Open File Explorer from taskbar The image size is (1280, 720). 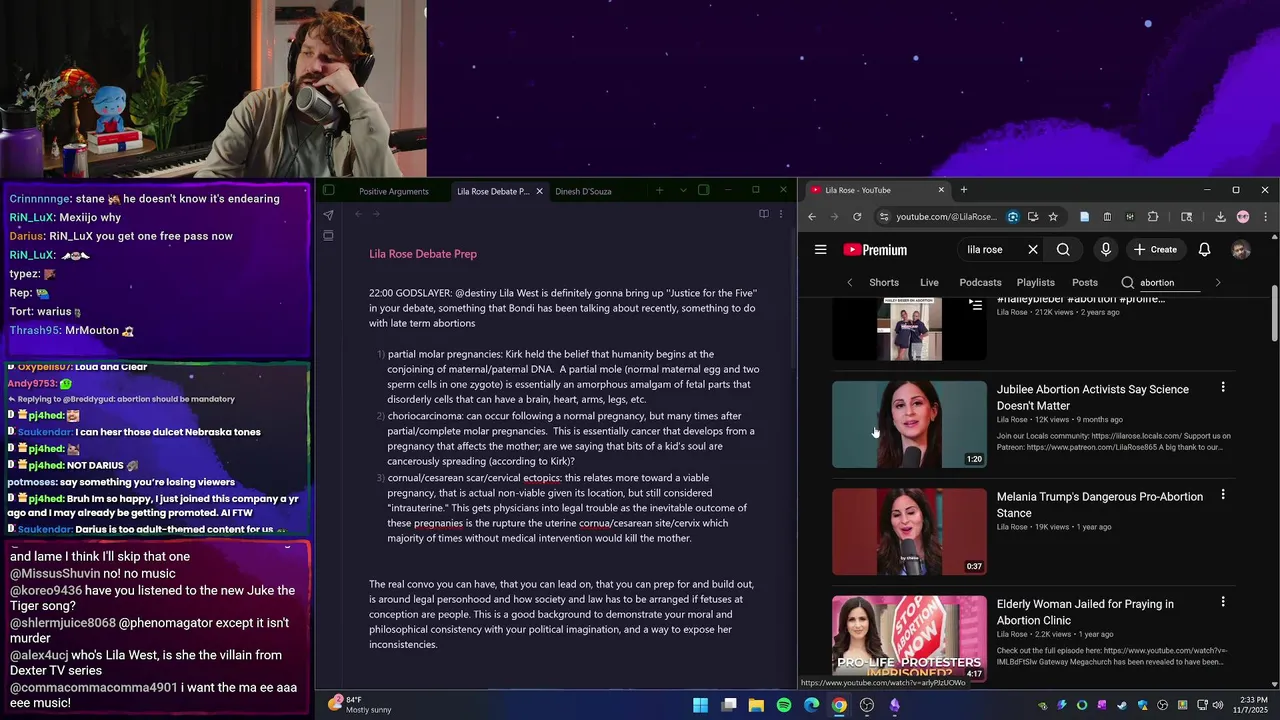(x=756, y=705)
